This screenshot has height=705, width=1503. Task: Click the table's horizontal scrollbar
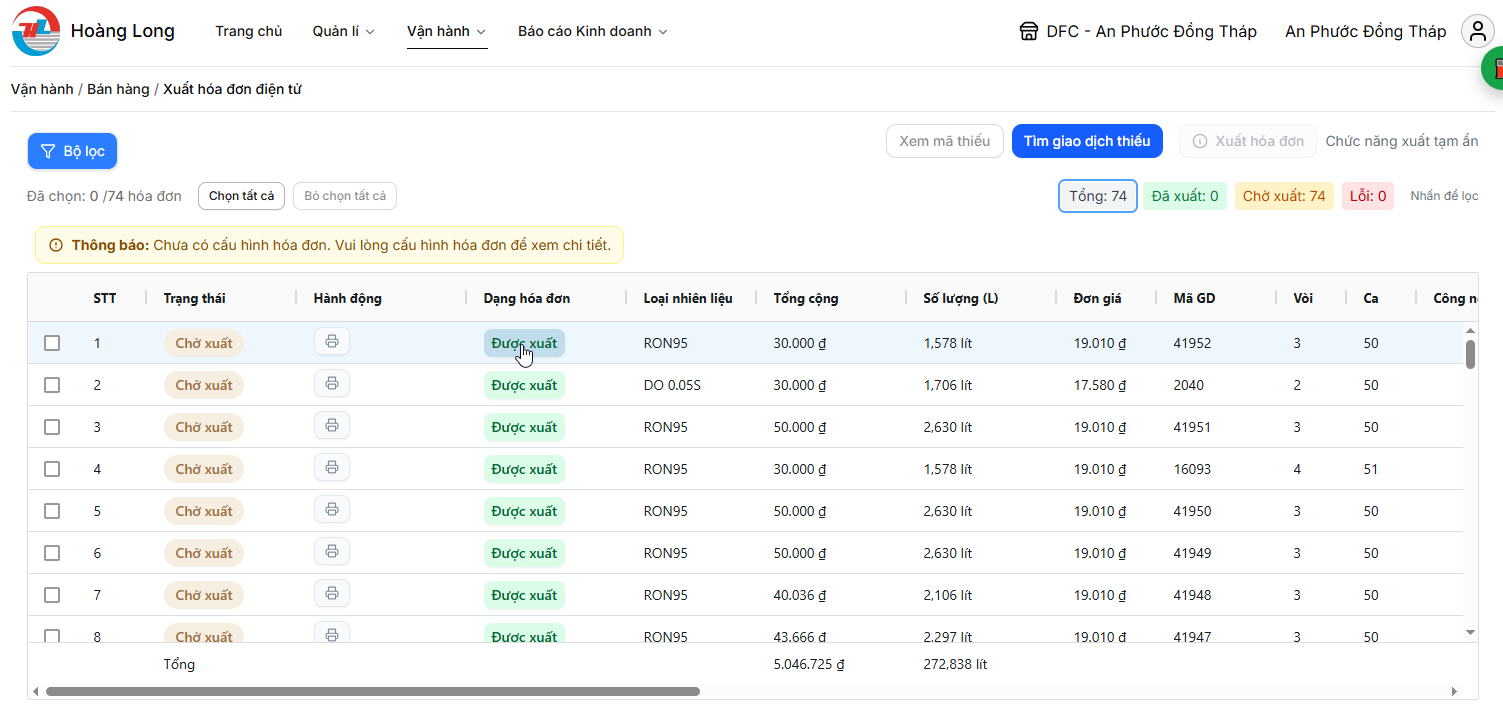click(x=372, y=691)
